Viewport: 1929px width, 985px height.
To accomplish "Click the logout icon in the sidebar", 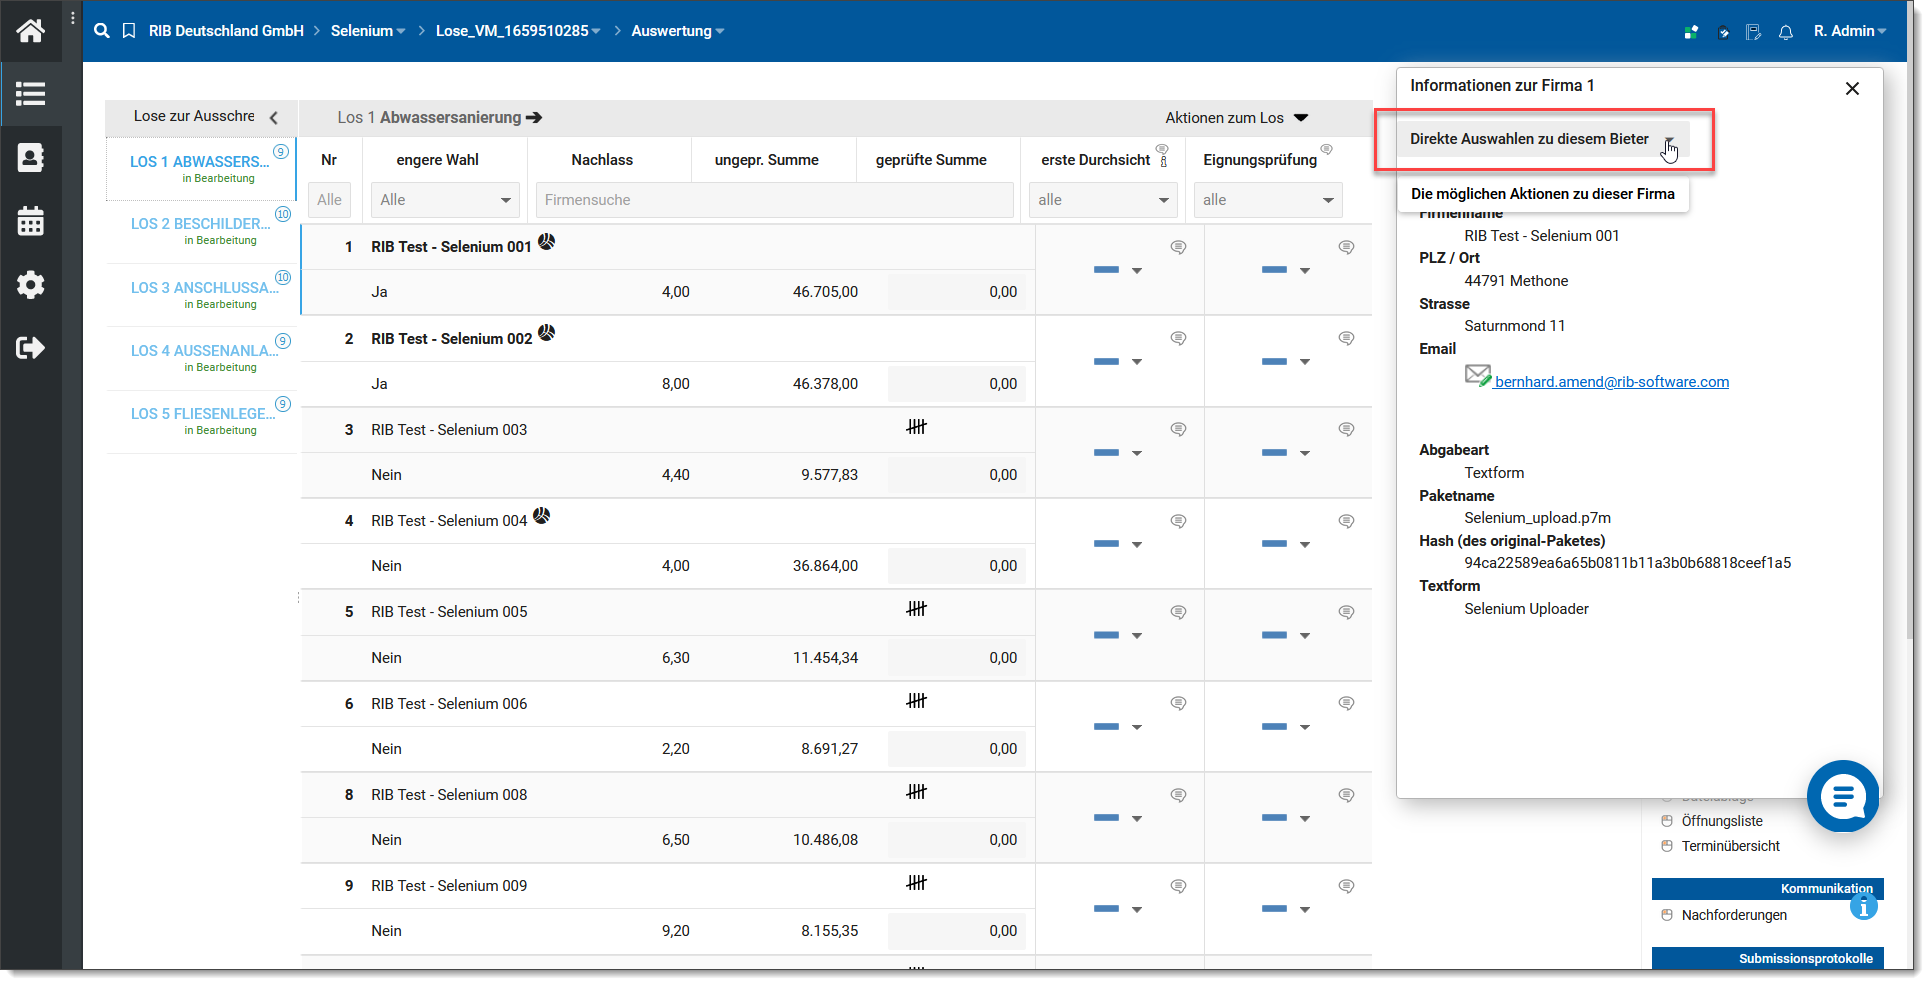I will pos(30,348).
